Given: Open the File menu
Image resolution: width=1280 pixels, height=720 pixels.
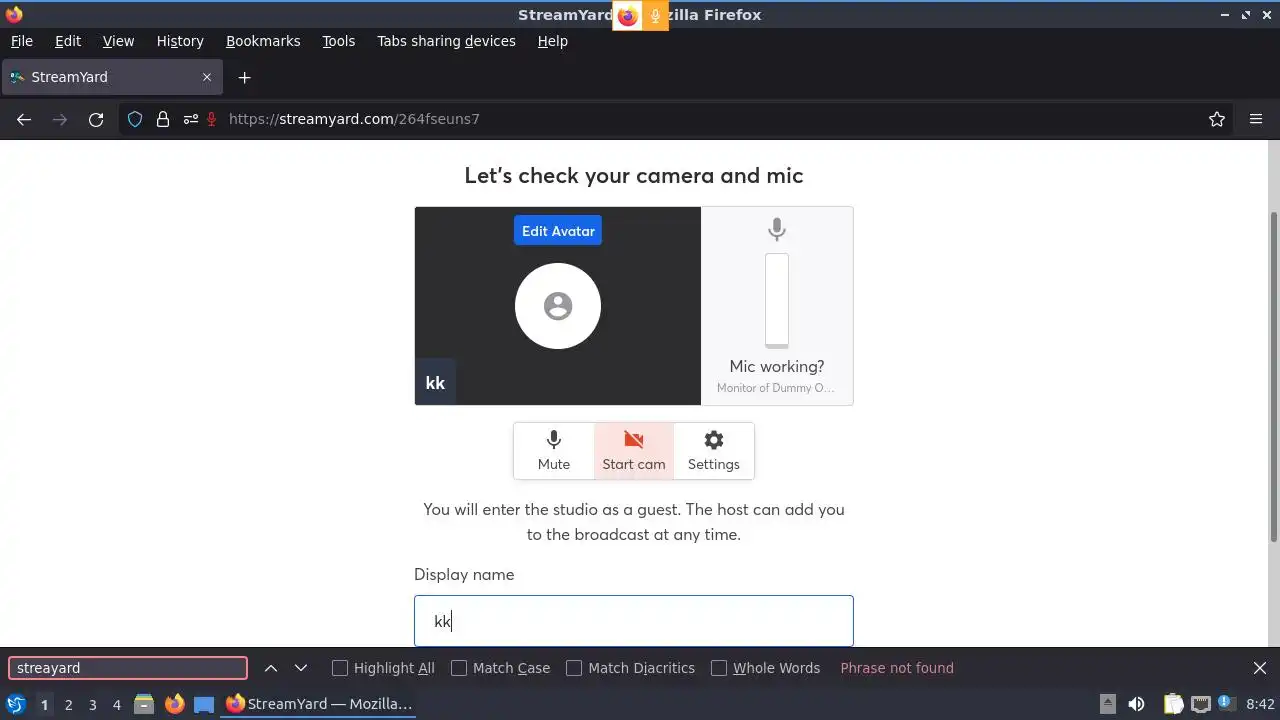Looking at the screenshot, I should (x=21, y=41).
